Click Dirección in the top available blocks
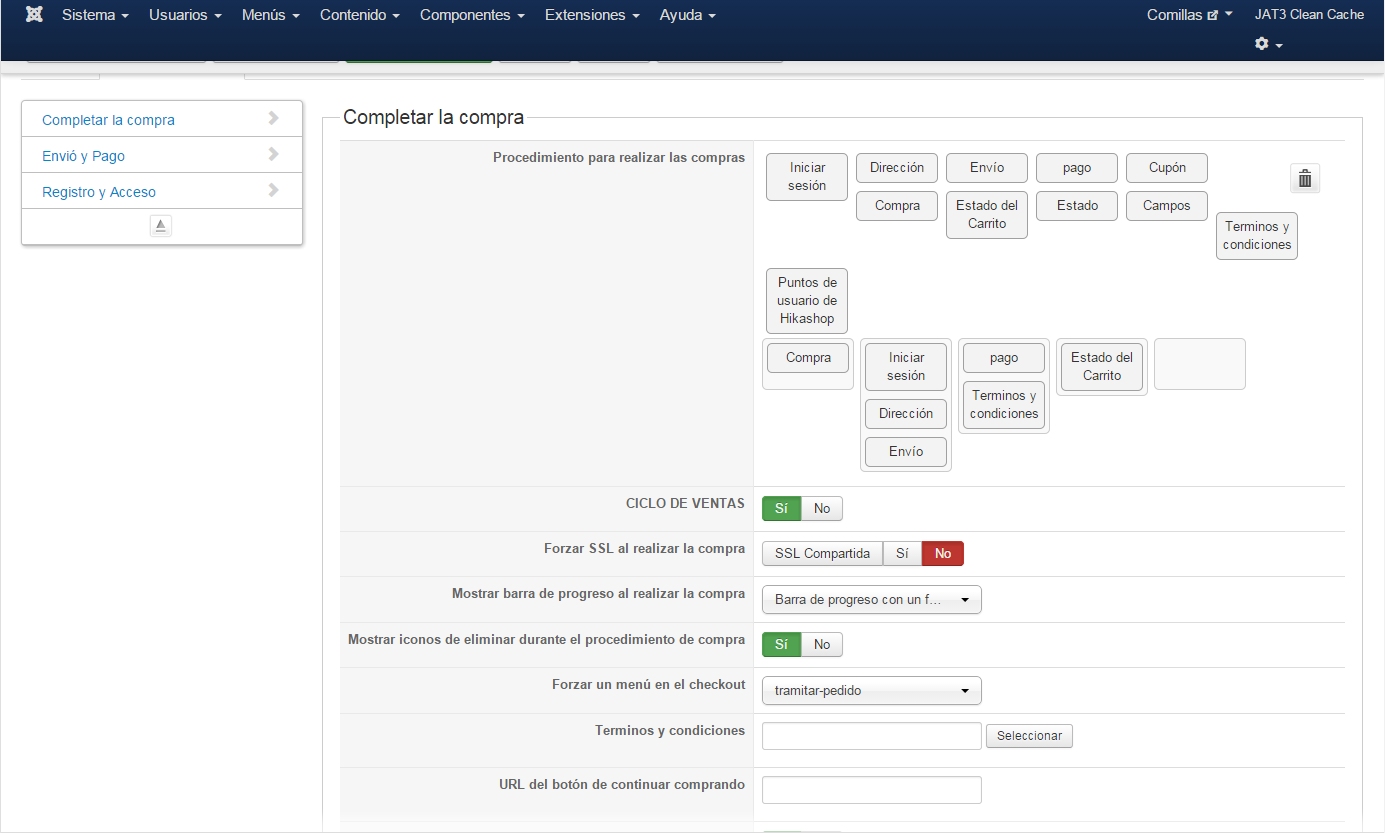Image resolution: width=1385 pixels, height=833 pixels. click(897, 167)
